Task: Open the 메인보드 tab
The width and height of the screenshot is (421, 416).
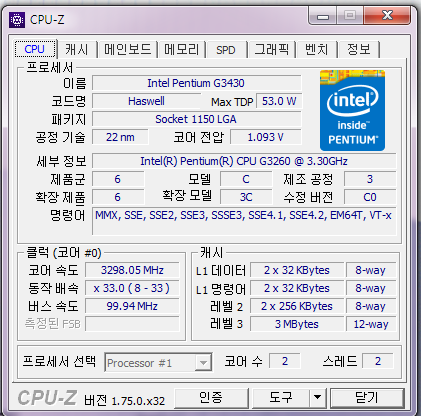Action: point(127,50)
